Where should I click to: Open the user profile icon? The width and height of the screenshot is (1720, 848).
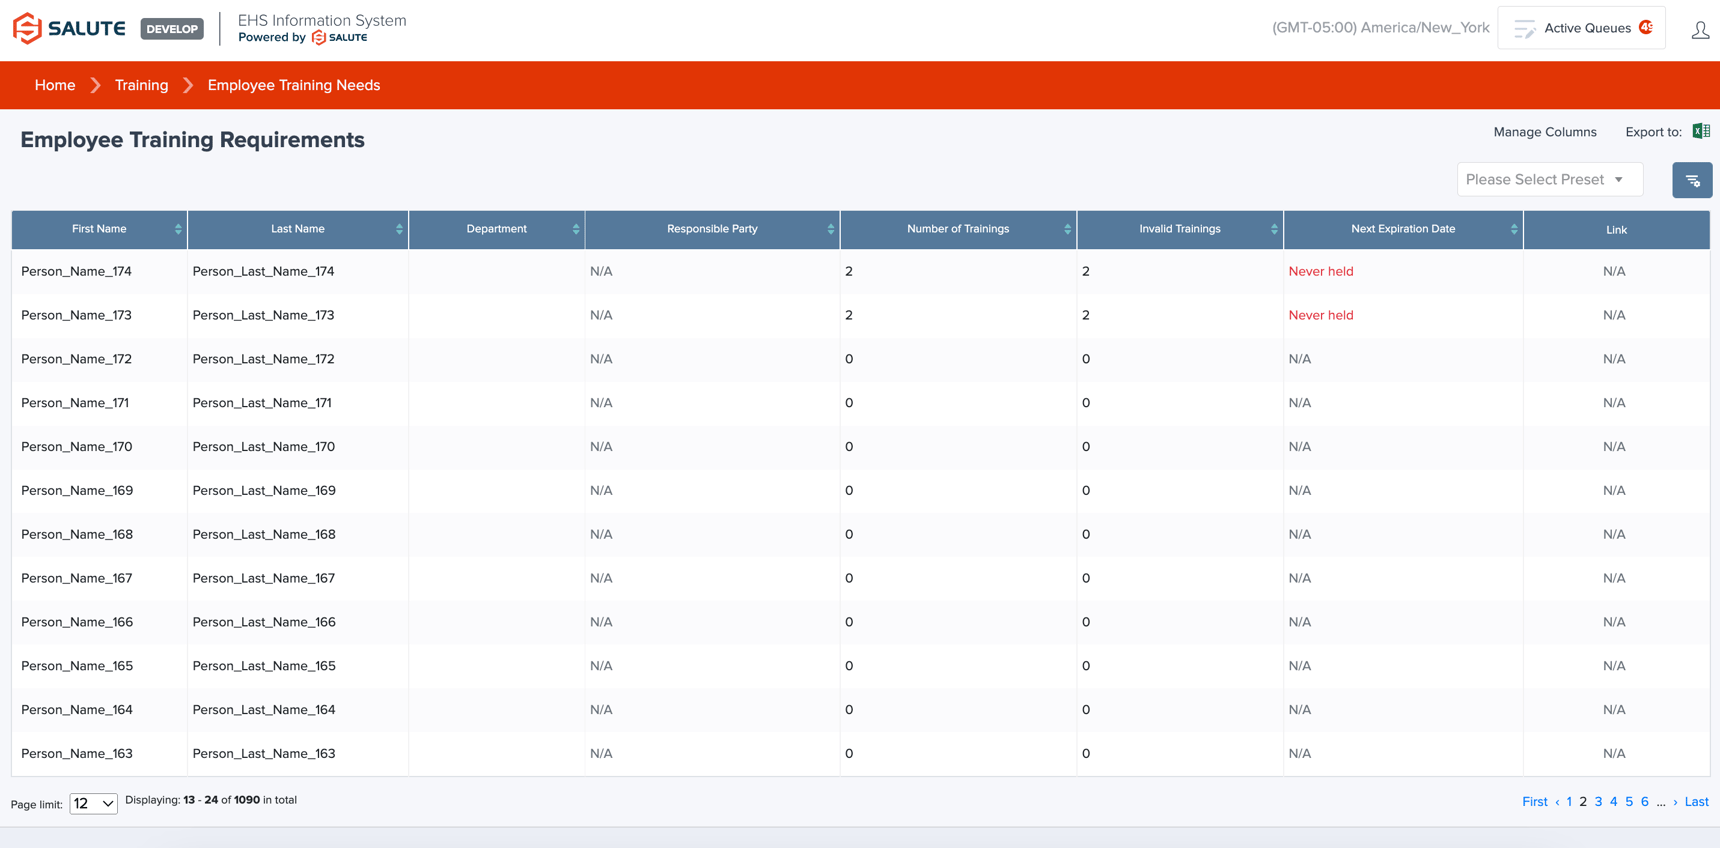coord(1700,30)
